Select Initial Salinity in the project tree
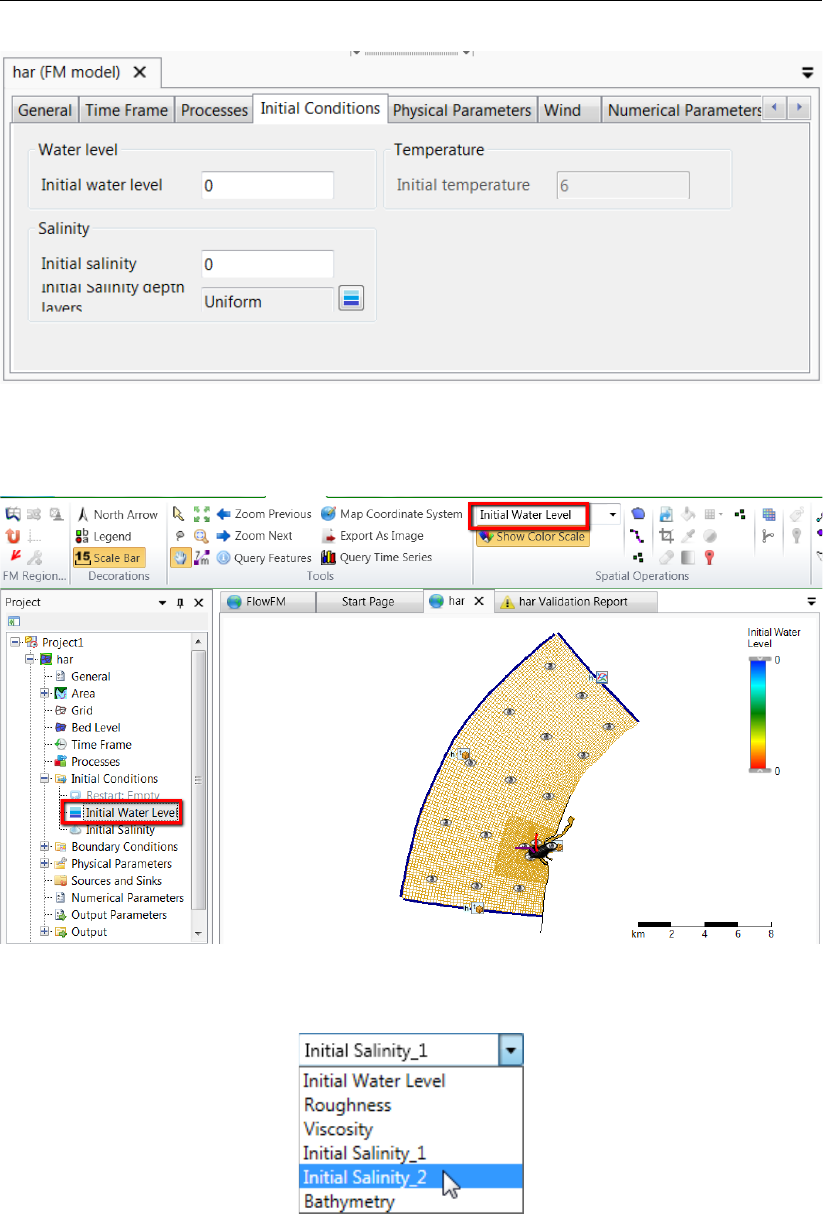This screenshot has height=1214, width=823. pyautogui.click(x=119, y=829)
